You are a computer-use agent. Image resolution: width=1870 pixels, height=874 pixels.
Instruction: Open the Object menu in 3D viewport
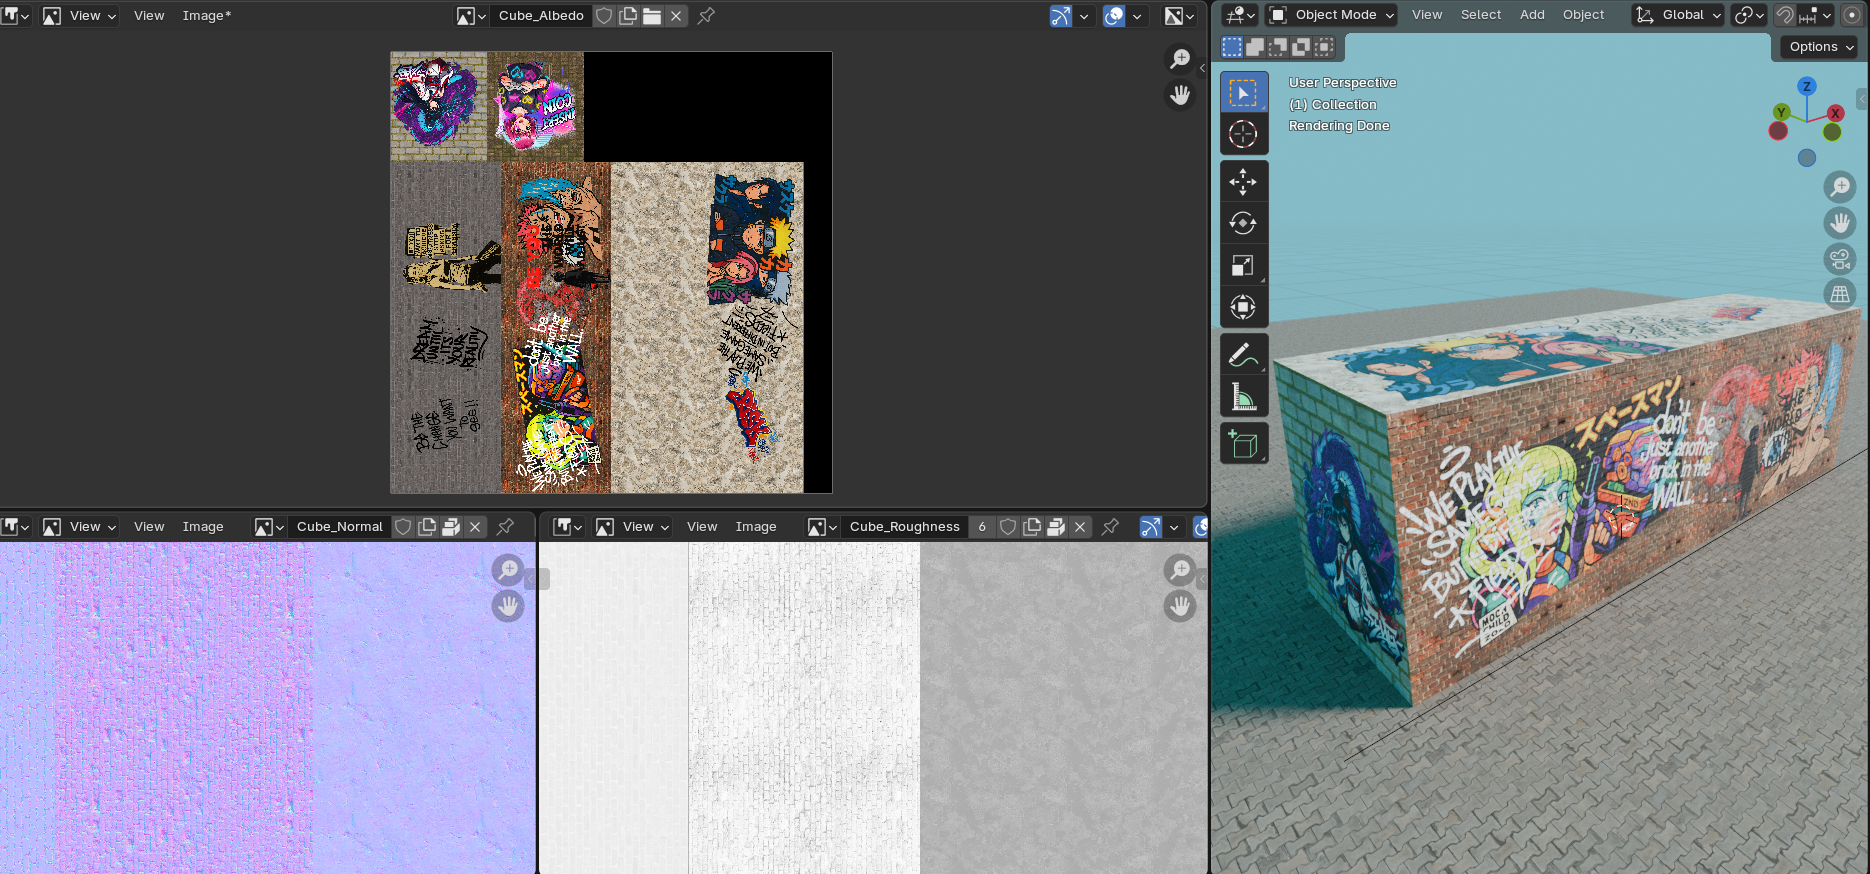[1583, 15]
